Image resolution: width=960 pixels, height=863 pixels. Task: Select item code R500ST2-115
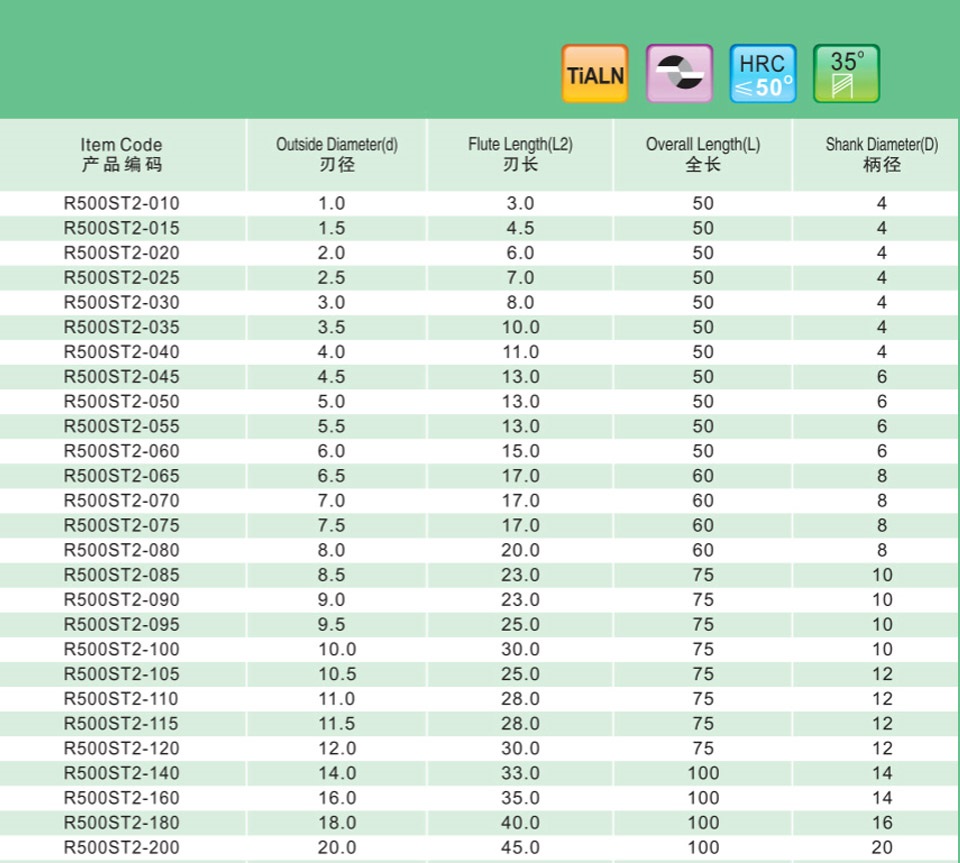pyautogui.click(x=122, y=724)
